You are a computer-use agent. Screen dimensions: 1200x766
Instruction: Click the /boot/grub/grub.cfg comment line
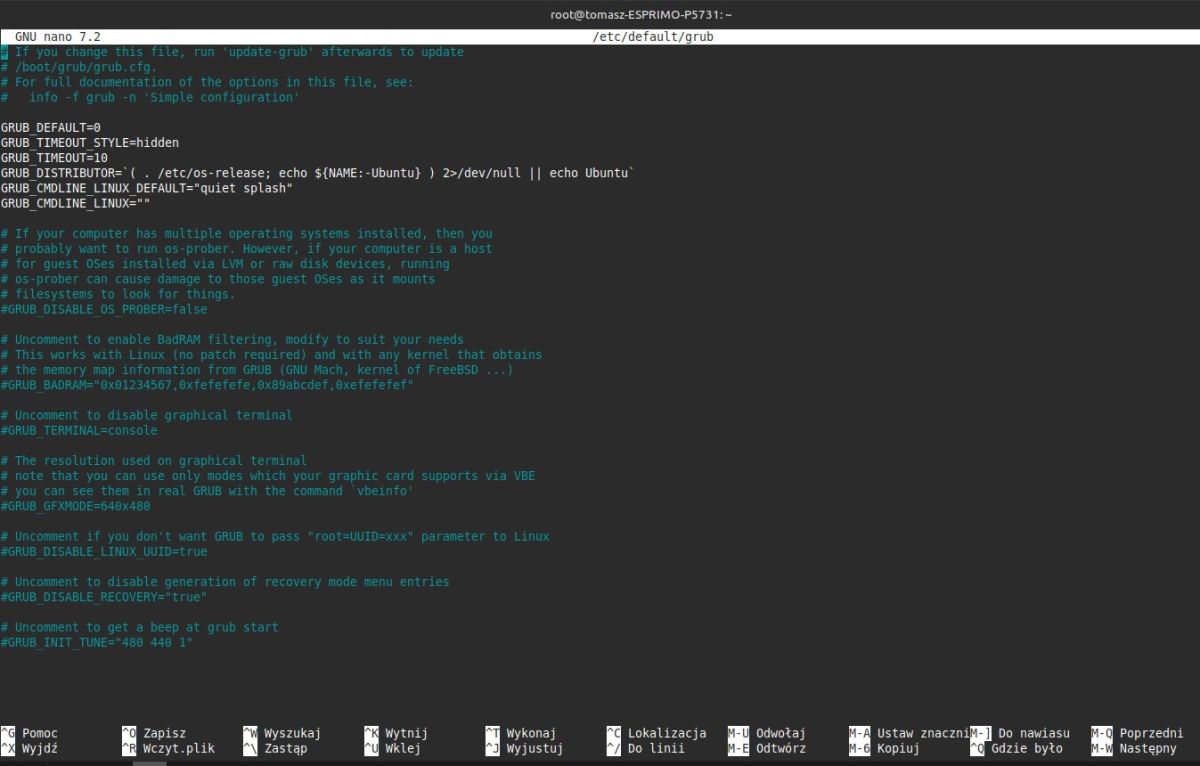click(x=79, y=67)
